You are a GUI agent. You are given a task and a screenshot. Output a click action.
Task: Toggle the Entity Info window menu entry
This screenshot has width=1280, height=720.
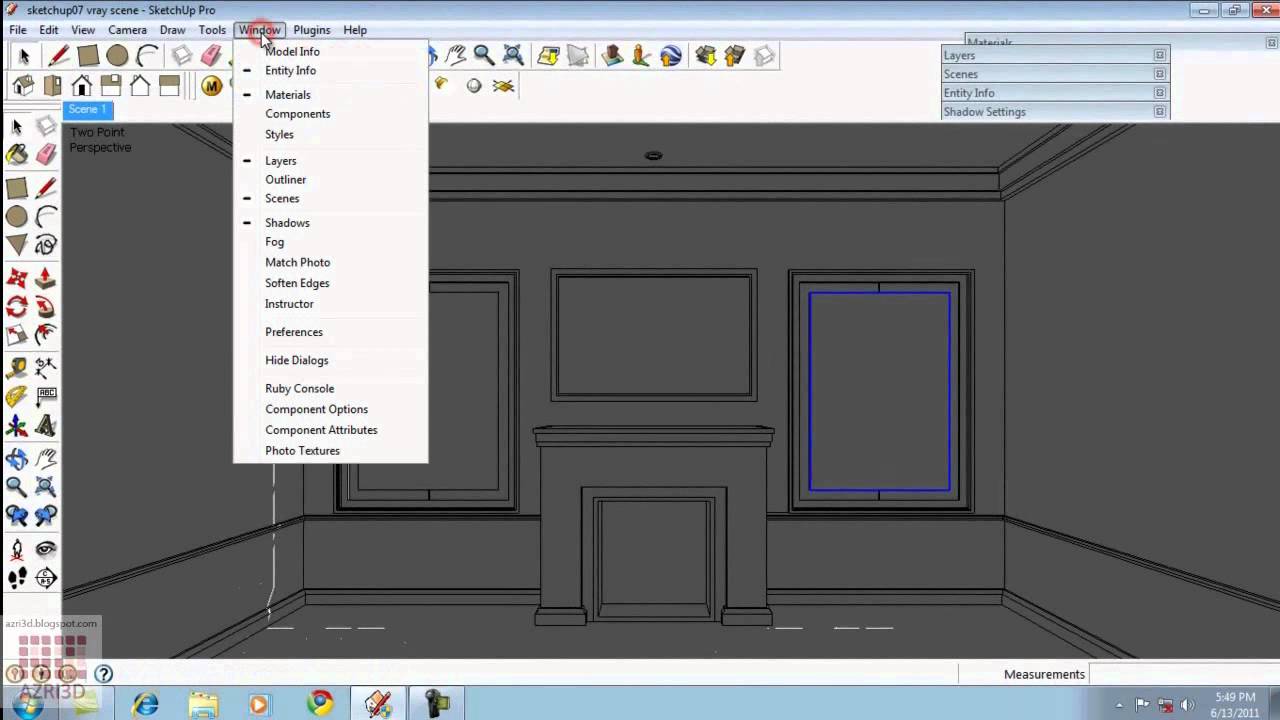[331, 71]
